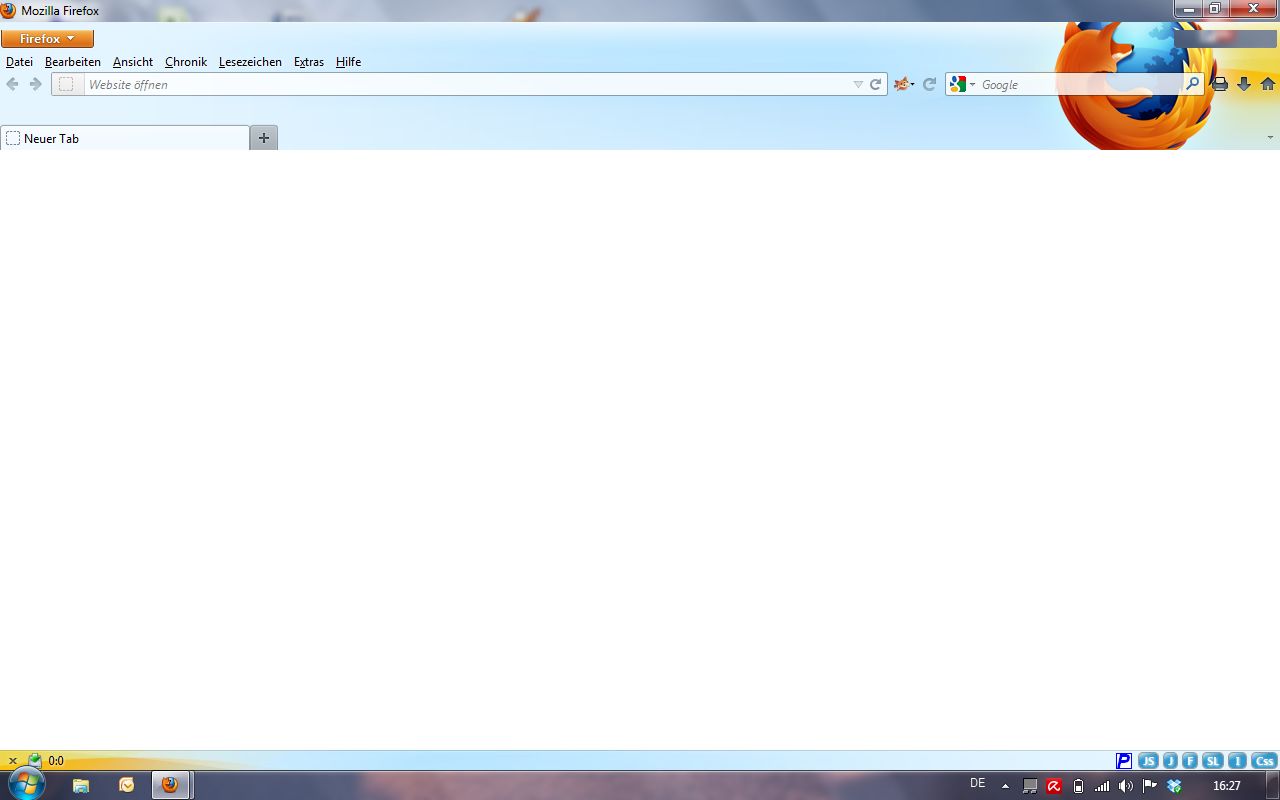The image size is (1280, 800).
Task: Open downloads with the down-arrow icon
Action: 1244,85
